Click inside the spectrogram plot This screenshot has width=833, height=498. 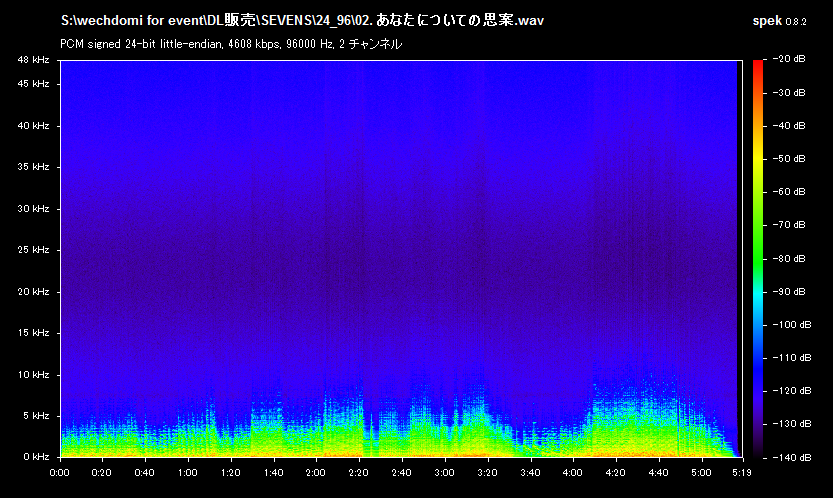[x=401, y=259]
